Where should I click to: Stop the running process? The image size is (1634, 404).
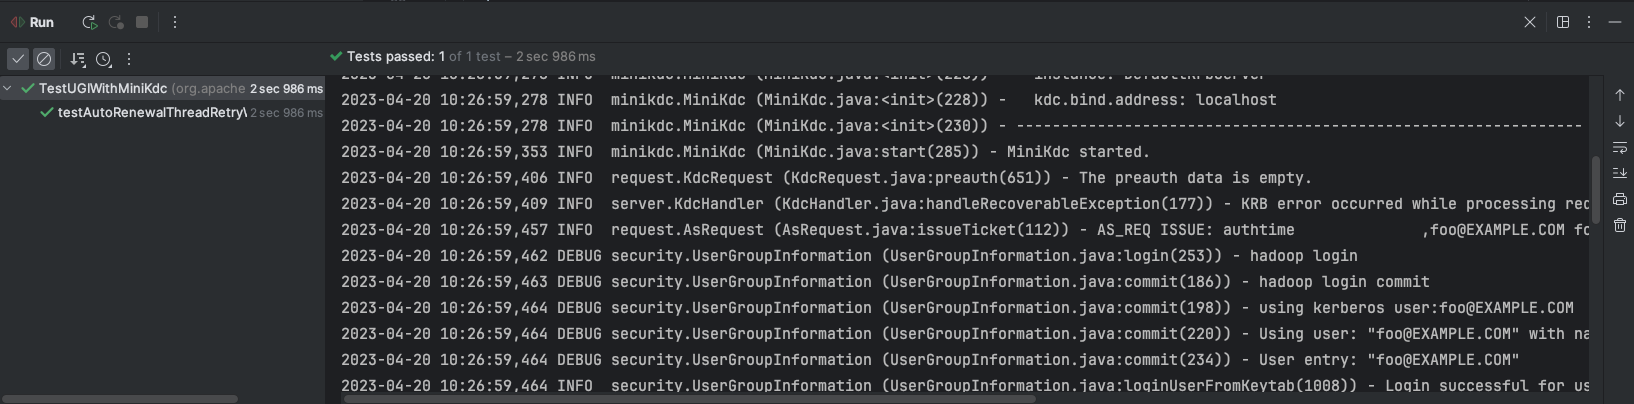point(142,22)
